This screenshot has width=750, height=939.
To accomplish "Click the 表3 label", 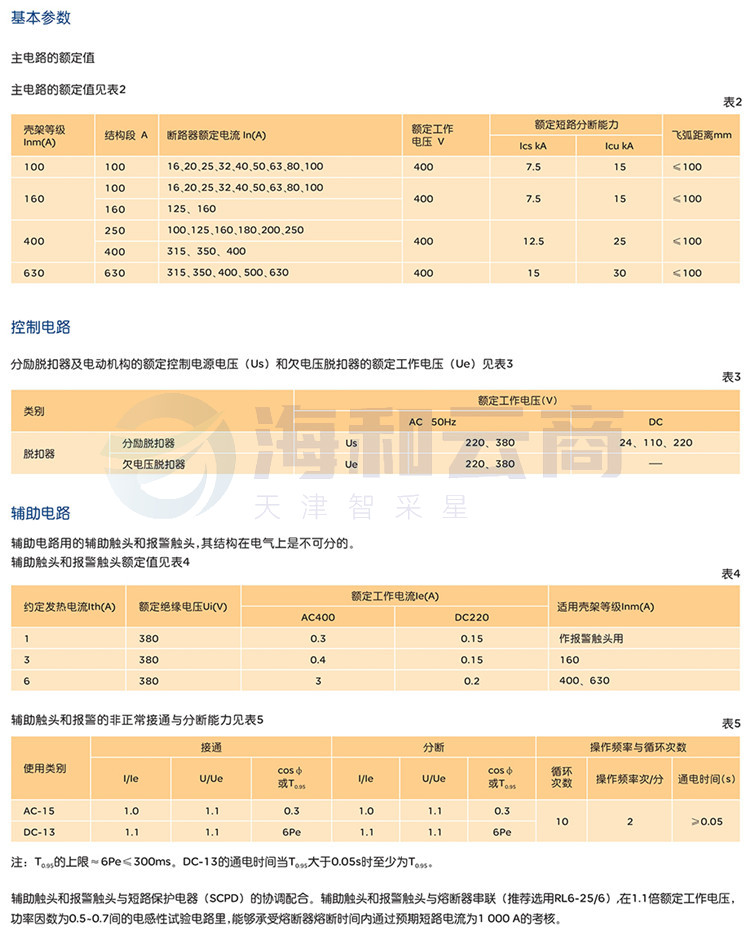I will tap(731, 377).
